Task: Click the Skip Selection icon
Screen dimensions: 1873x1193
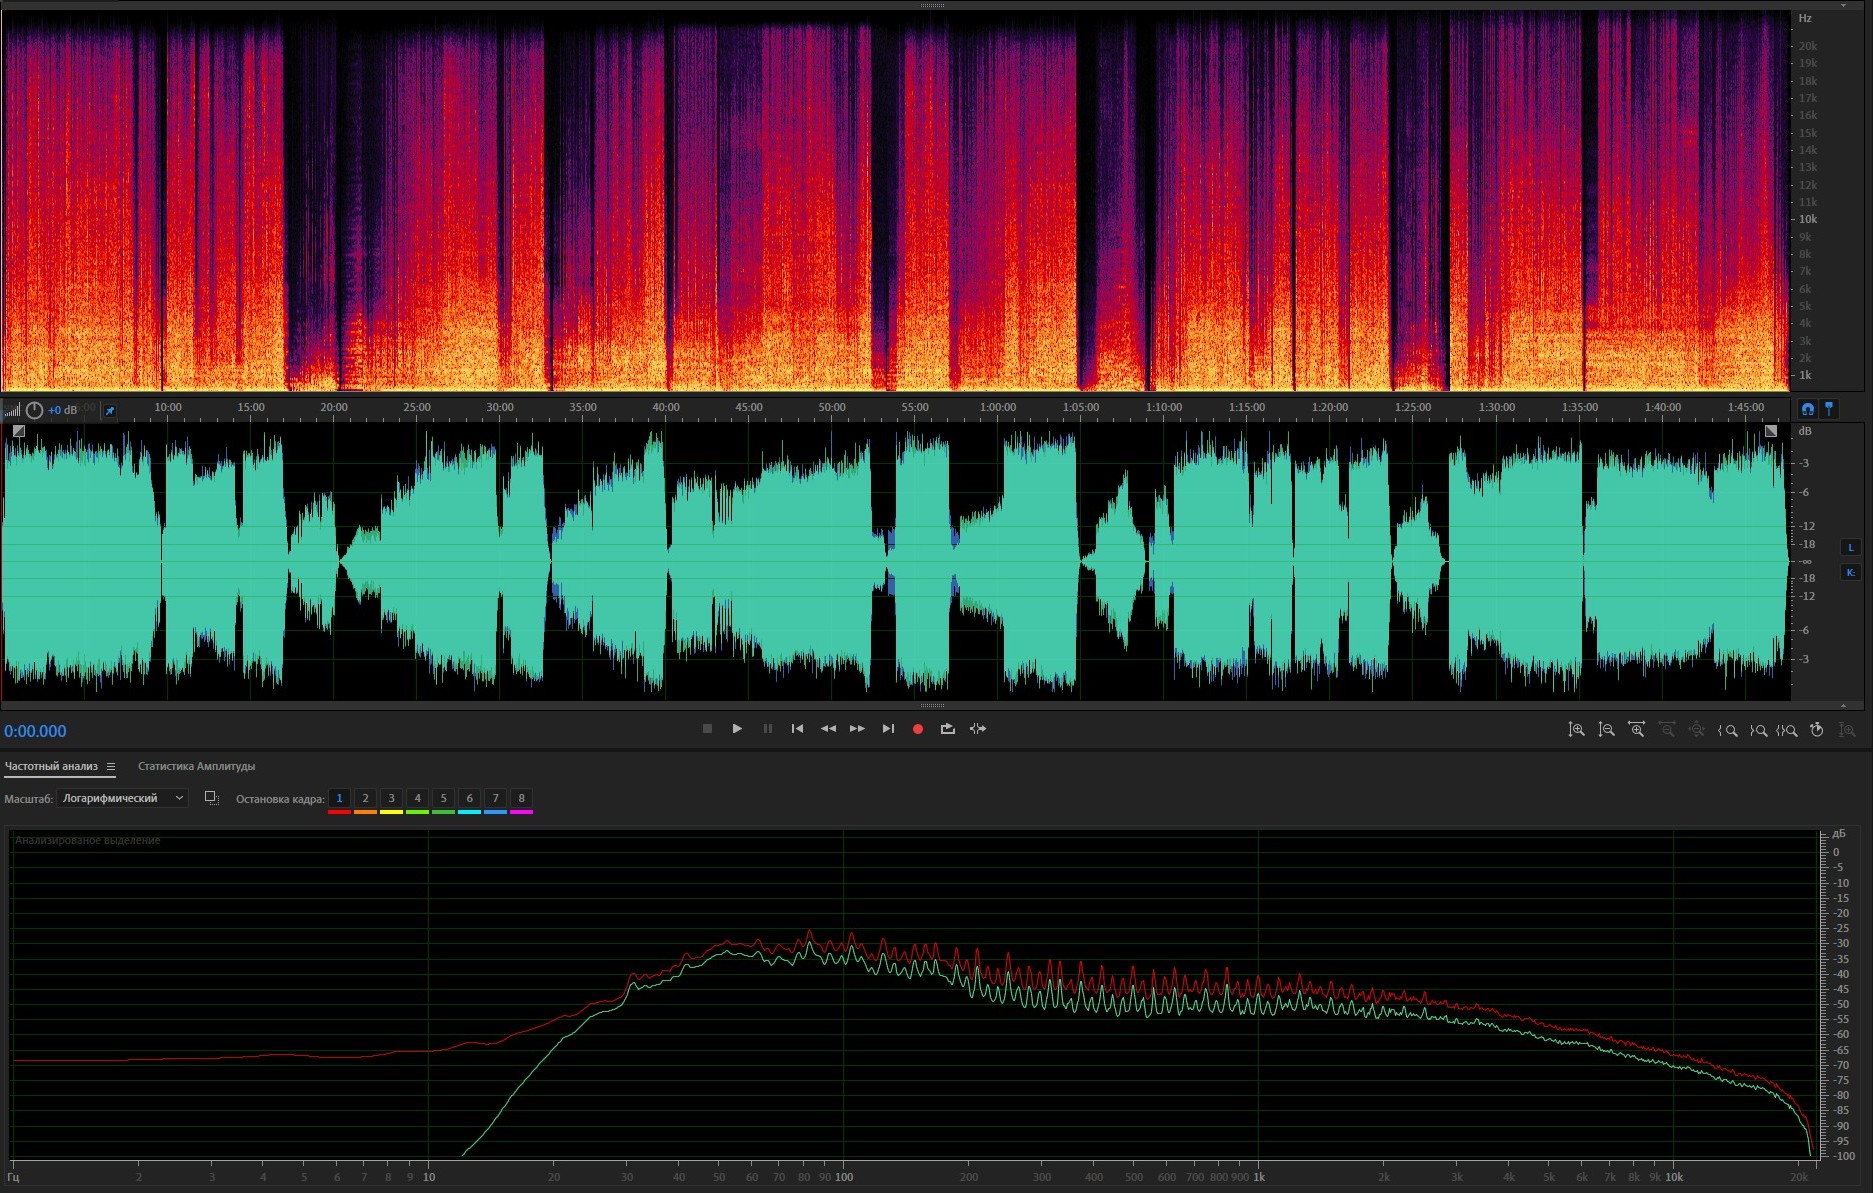Action: [x=978, y=729]
